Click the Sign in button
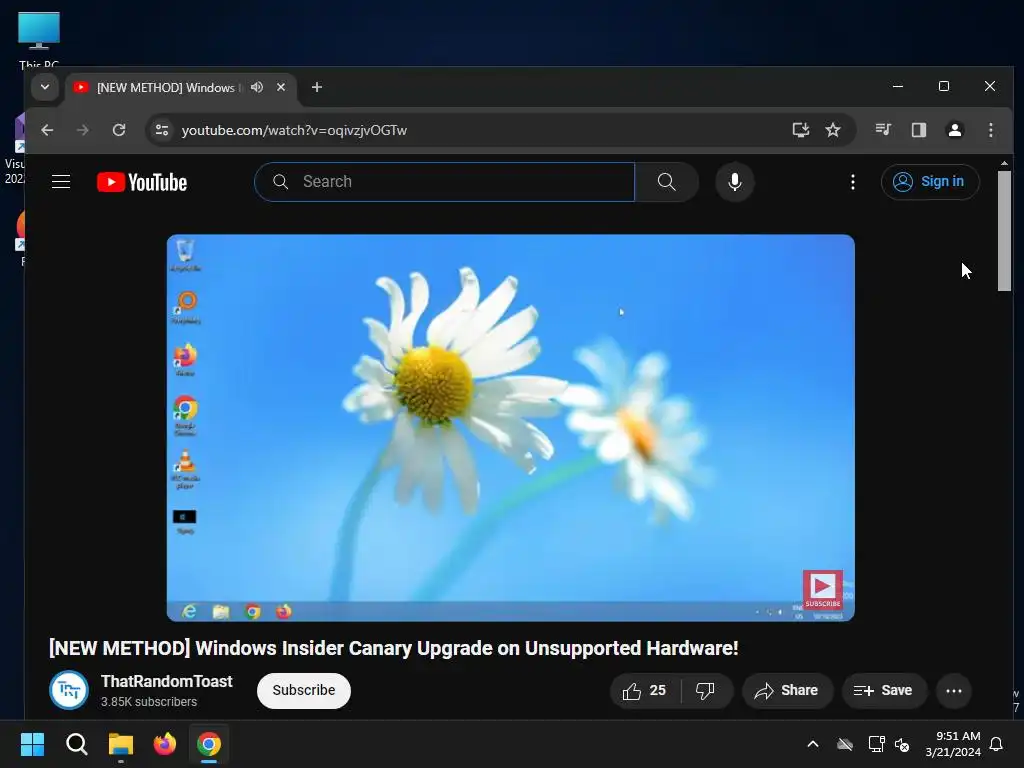This screenshot has height=768, width=1024. coord(930,182)
